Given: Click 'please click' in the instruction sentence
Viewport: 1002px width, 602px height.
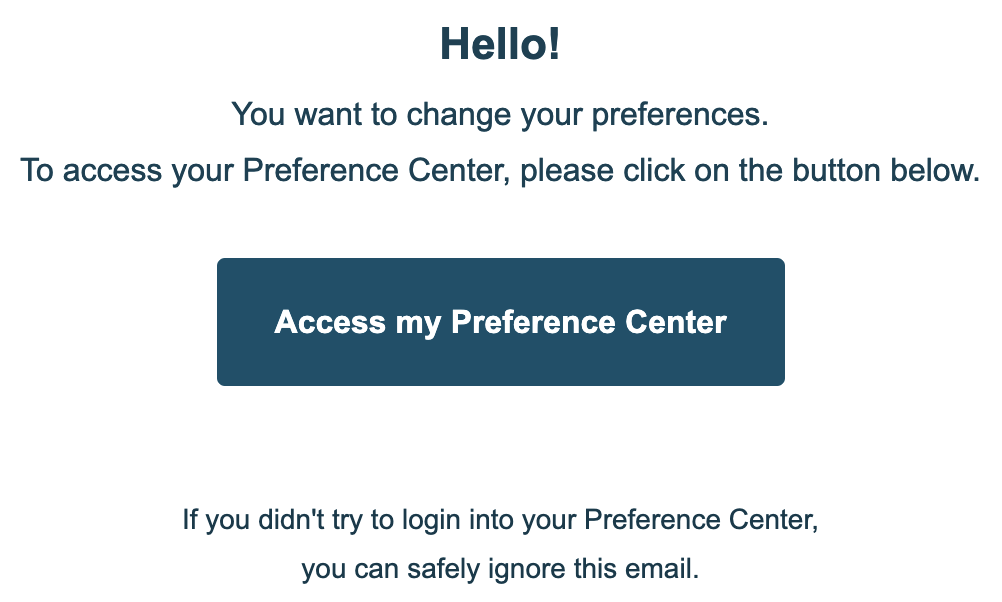Looking at the screenshot, I should [594, 170].
